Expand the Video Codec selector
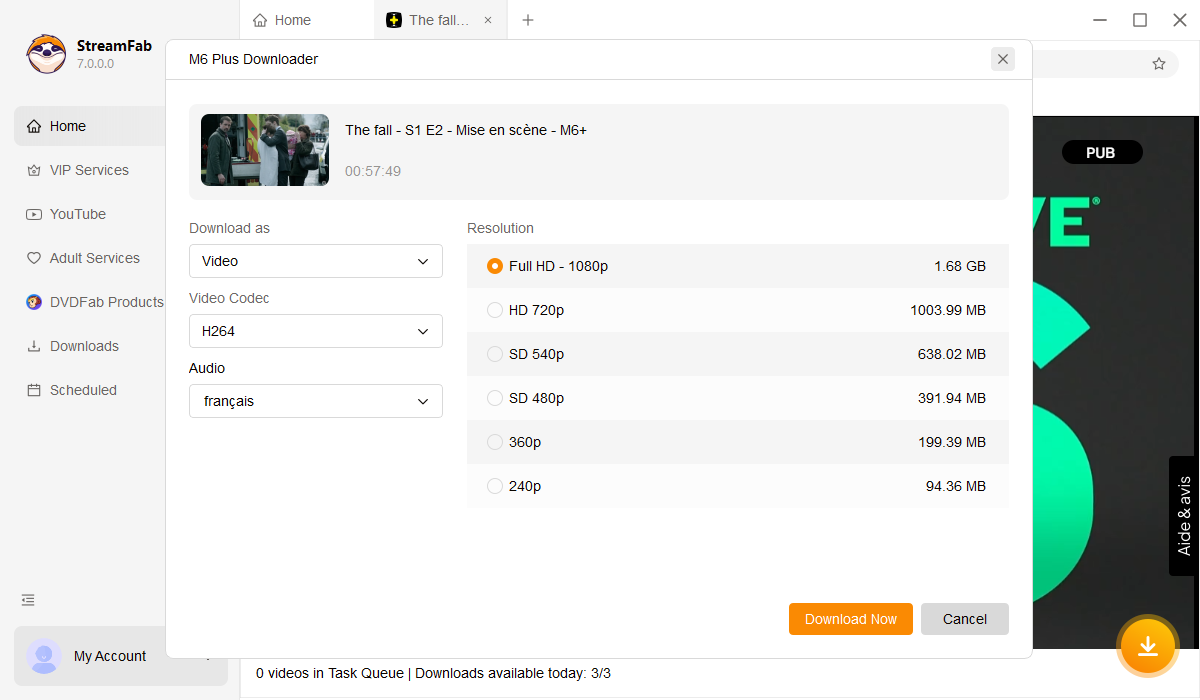 (315, 331)
